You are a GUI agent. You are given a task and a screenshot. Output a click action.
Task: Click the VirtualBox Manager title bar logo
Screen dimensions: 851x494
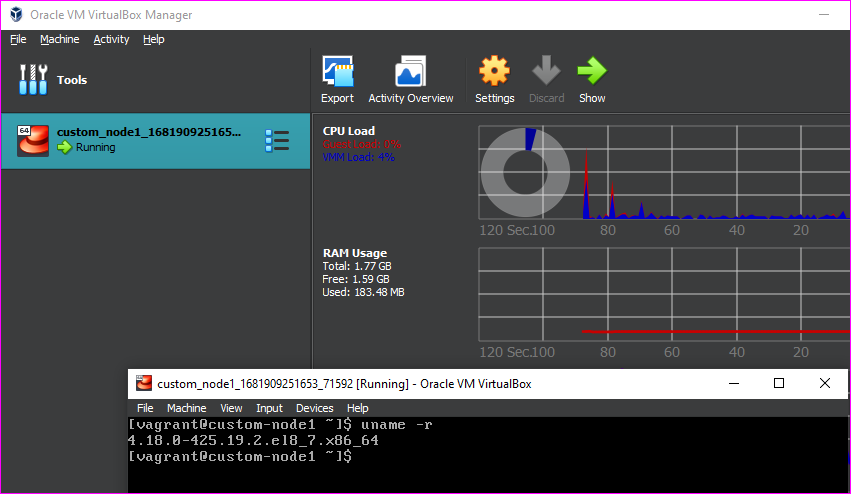(16, 15)
